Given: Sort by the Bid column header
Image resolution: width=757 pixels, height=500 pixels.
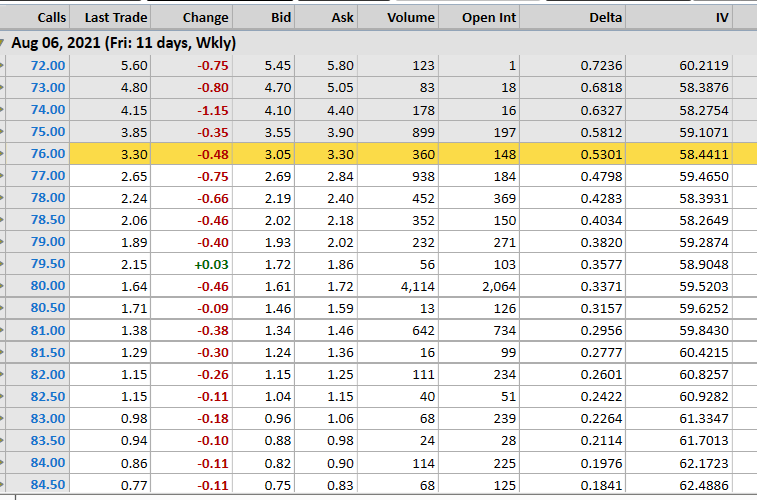Looking at the screenshot, I should pos(281,18).
